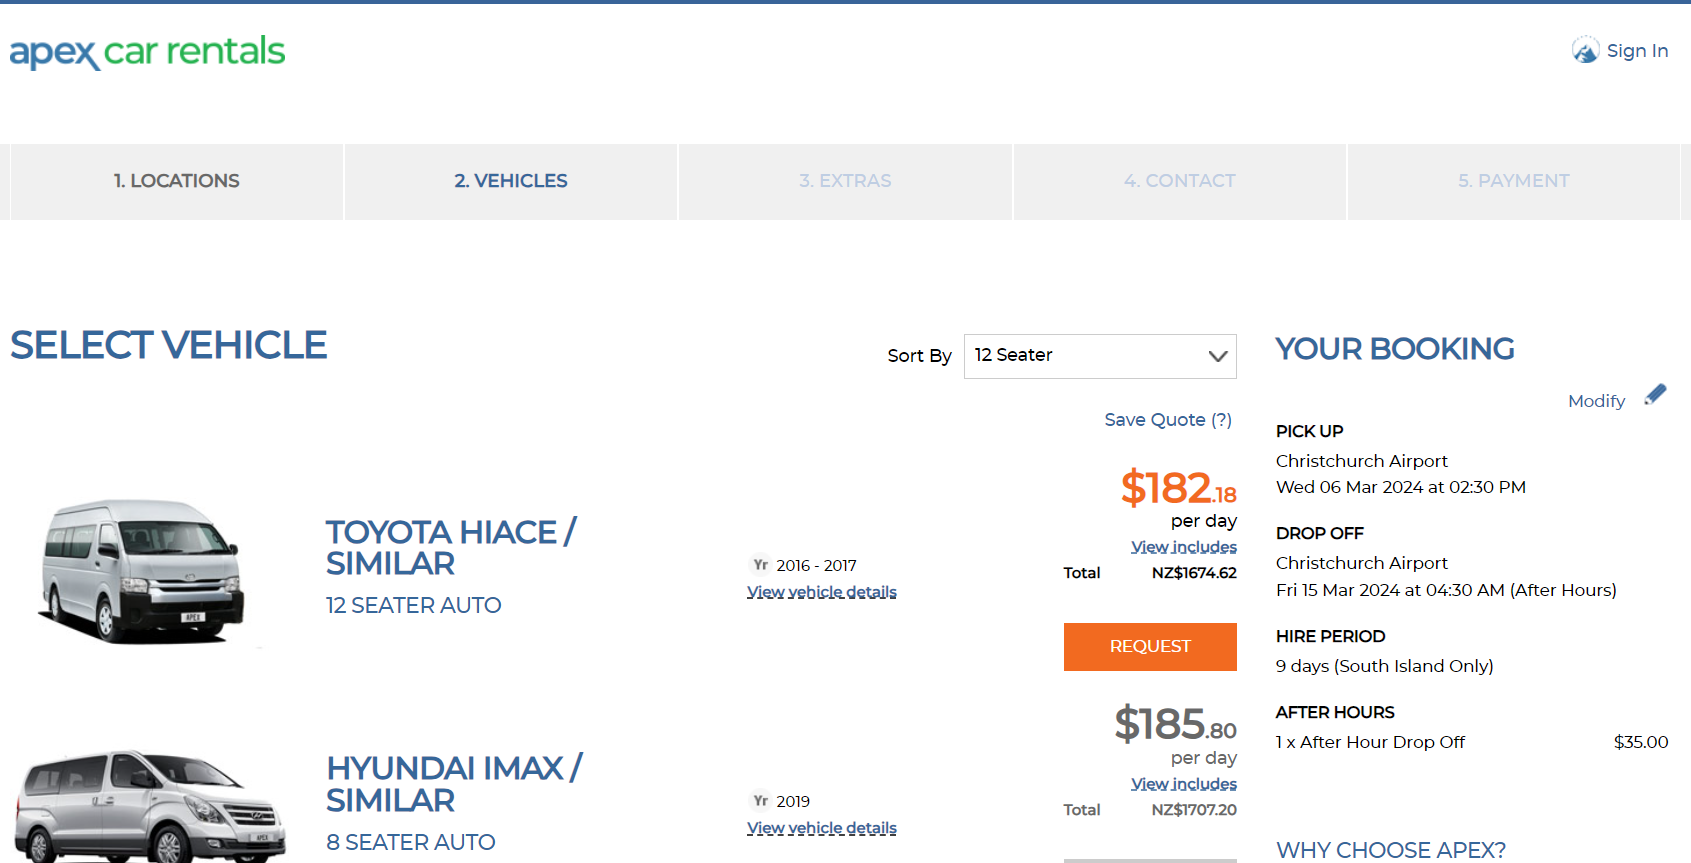Image resolution: width=1691 pixels, height=863 pixels.
Task: Click the 8 Seater Auto label
Action: (411, 843)
